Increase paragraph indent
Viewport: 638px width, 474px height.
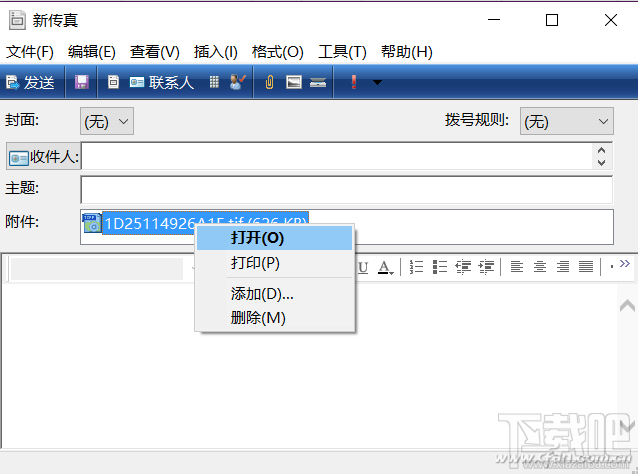[486, 267]
